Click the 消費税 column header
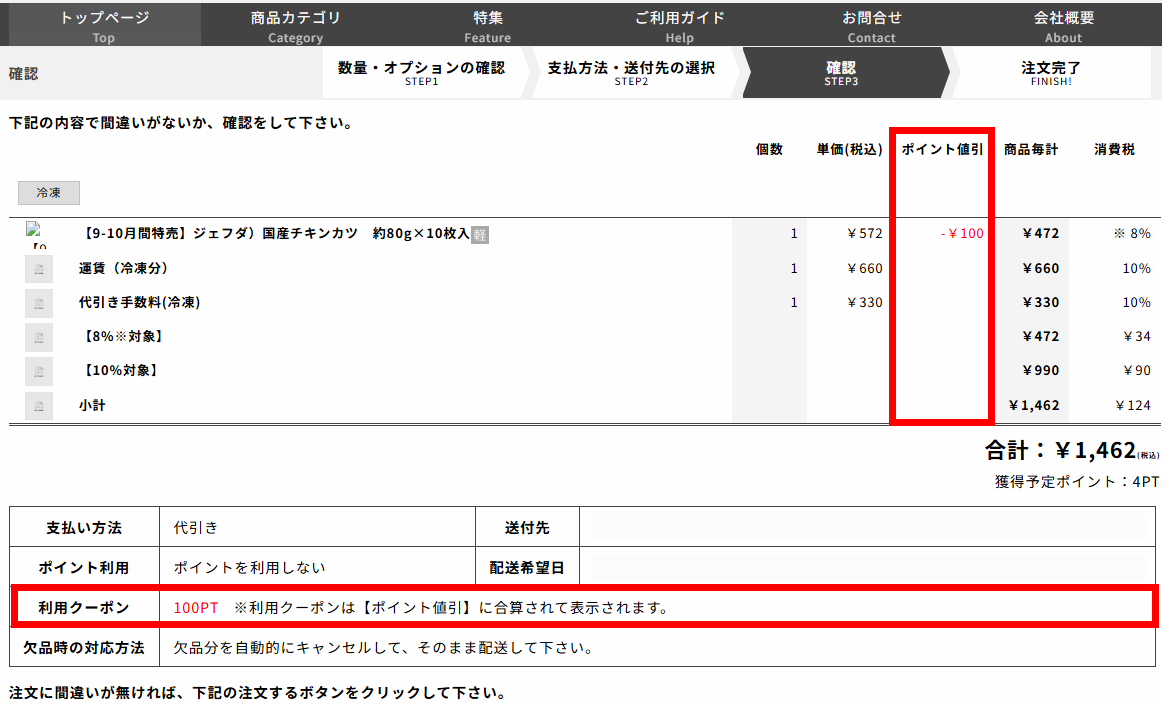The height and width of the screenshot is (709, 1162). [x=1115, y=150]
